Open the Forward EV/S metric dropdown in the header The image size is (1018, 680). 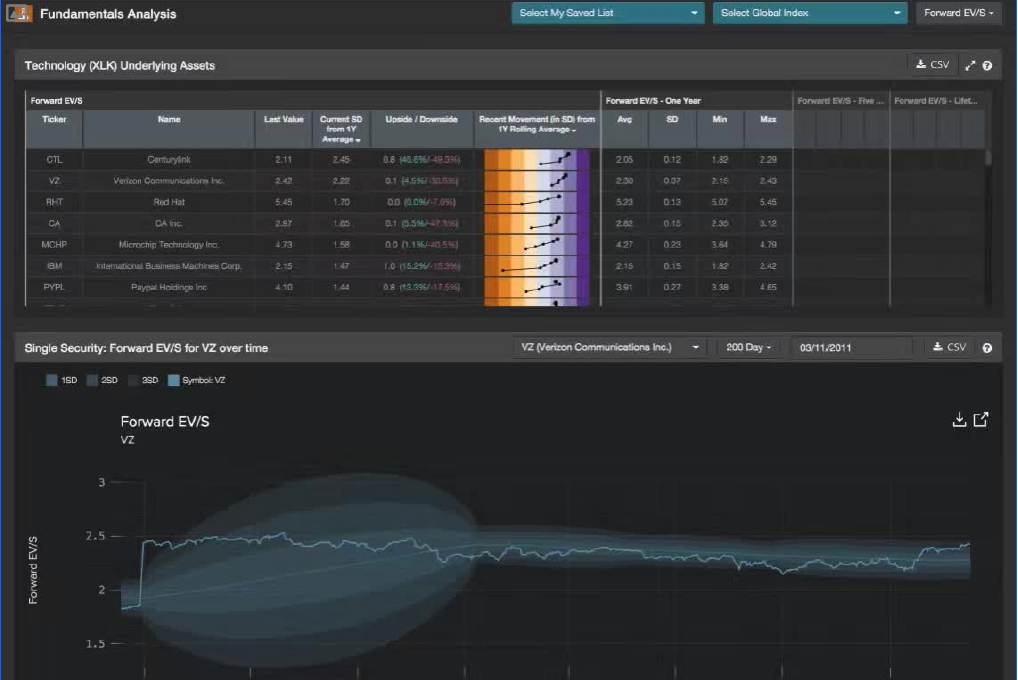(958, 13)
